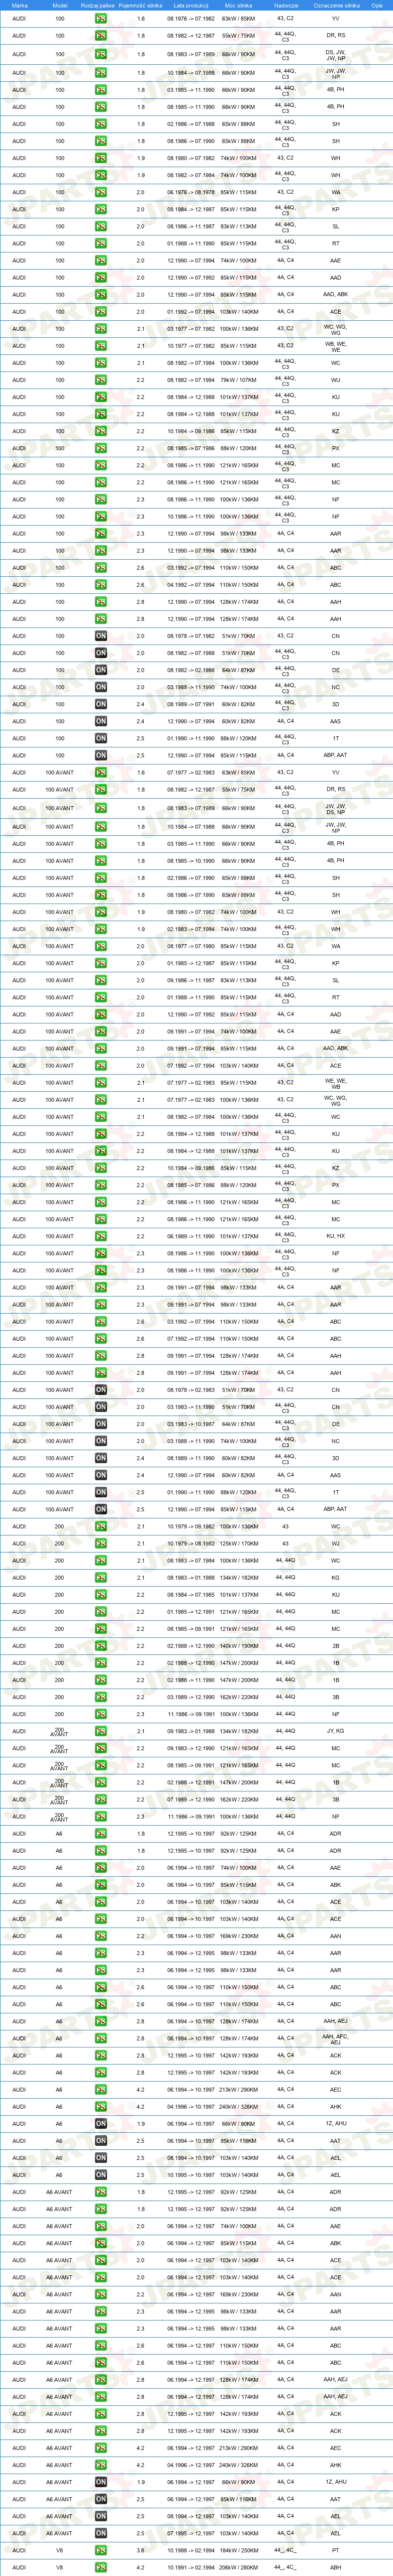The image size is (393, 2576).
Task: Click '200 AVANT' model cell in 1B row
Action: [59, 1782]
